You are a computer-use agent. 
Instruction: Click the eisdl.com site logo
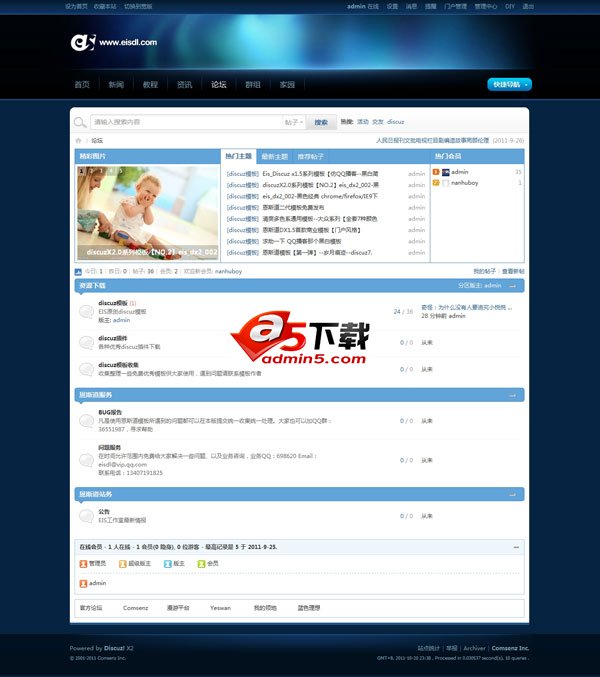coord(114,42)
